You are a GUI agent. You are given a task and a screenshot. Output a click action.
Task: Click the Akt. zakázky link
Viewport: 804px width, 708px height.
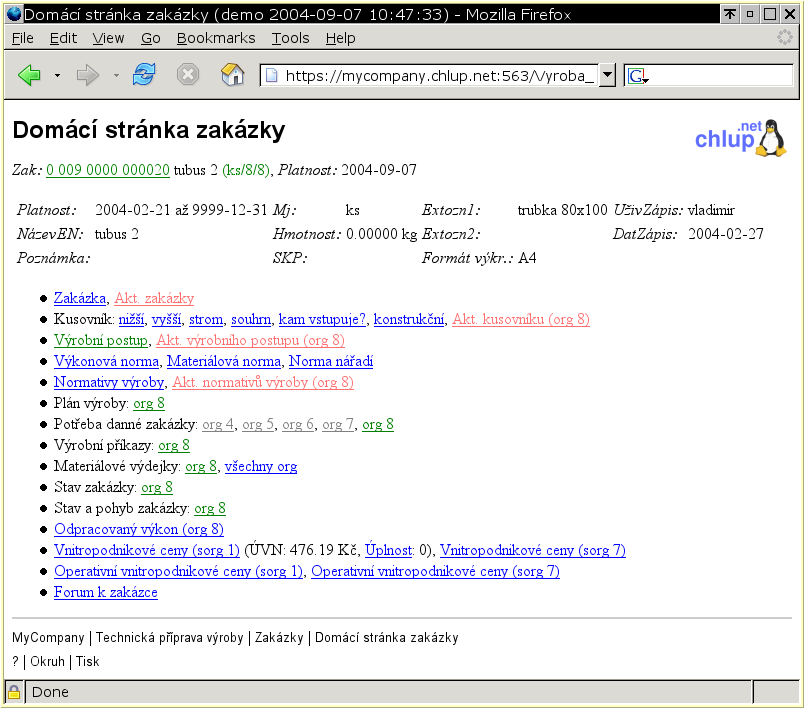coord(154,298)
